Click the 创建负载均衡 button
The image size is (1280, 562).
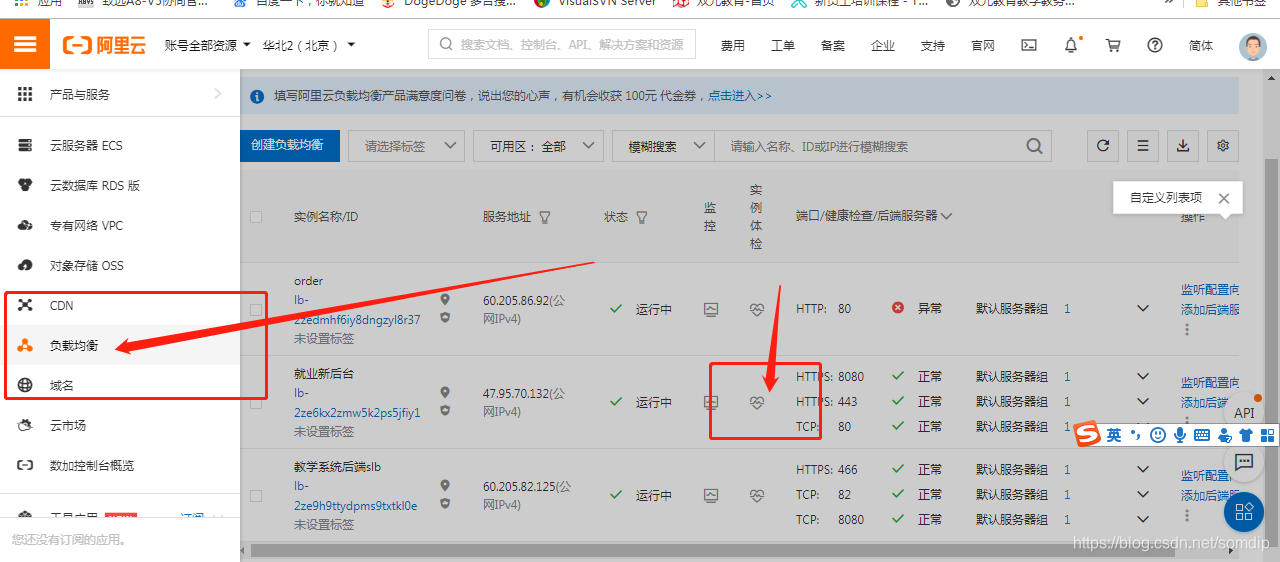click(289, 145)
